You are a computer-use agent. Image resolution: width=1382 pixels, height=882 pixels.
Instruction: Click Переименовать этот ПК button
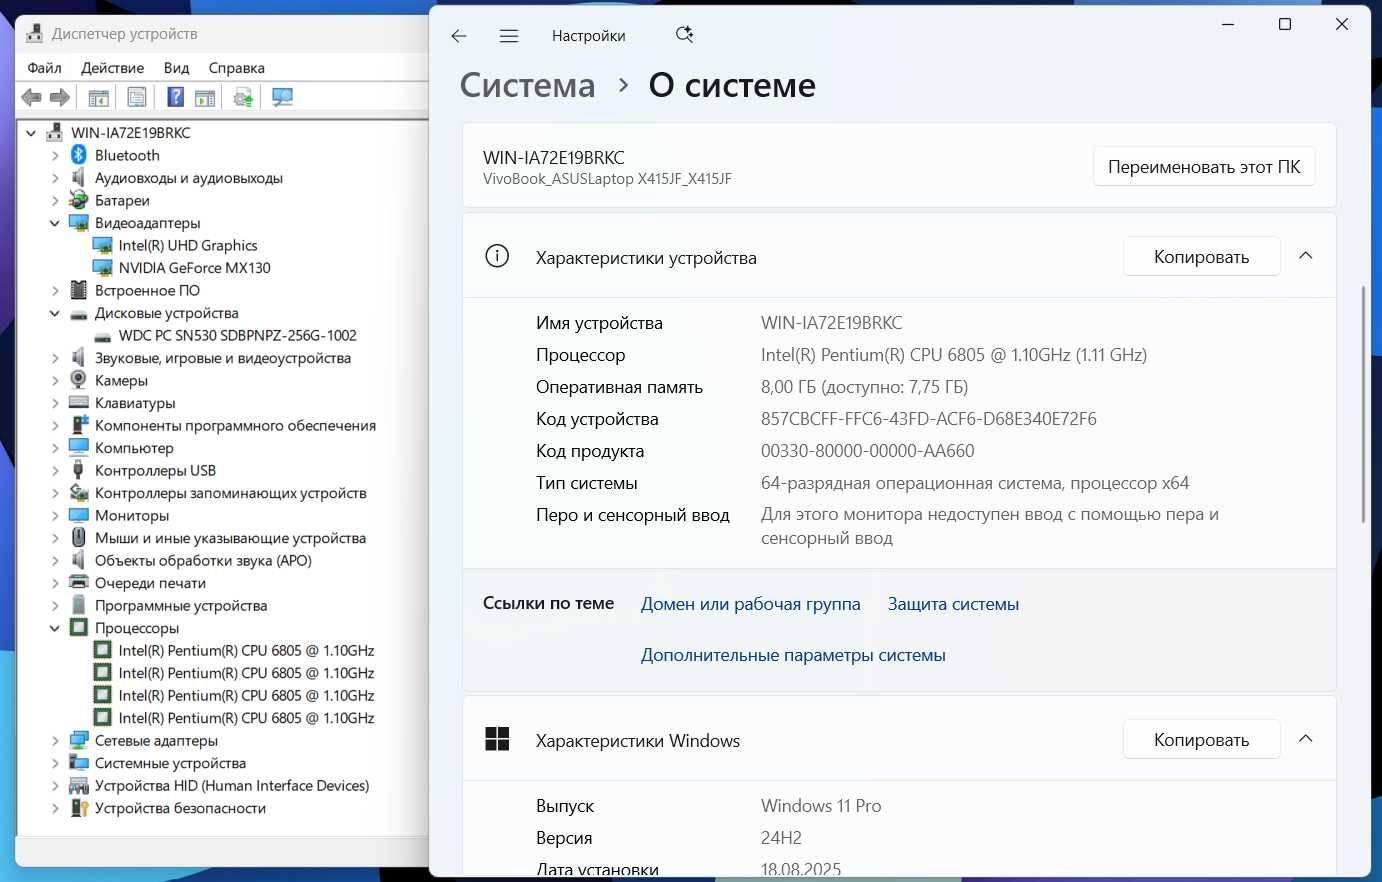pos(1204,167)
